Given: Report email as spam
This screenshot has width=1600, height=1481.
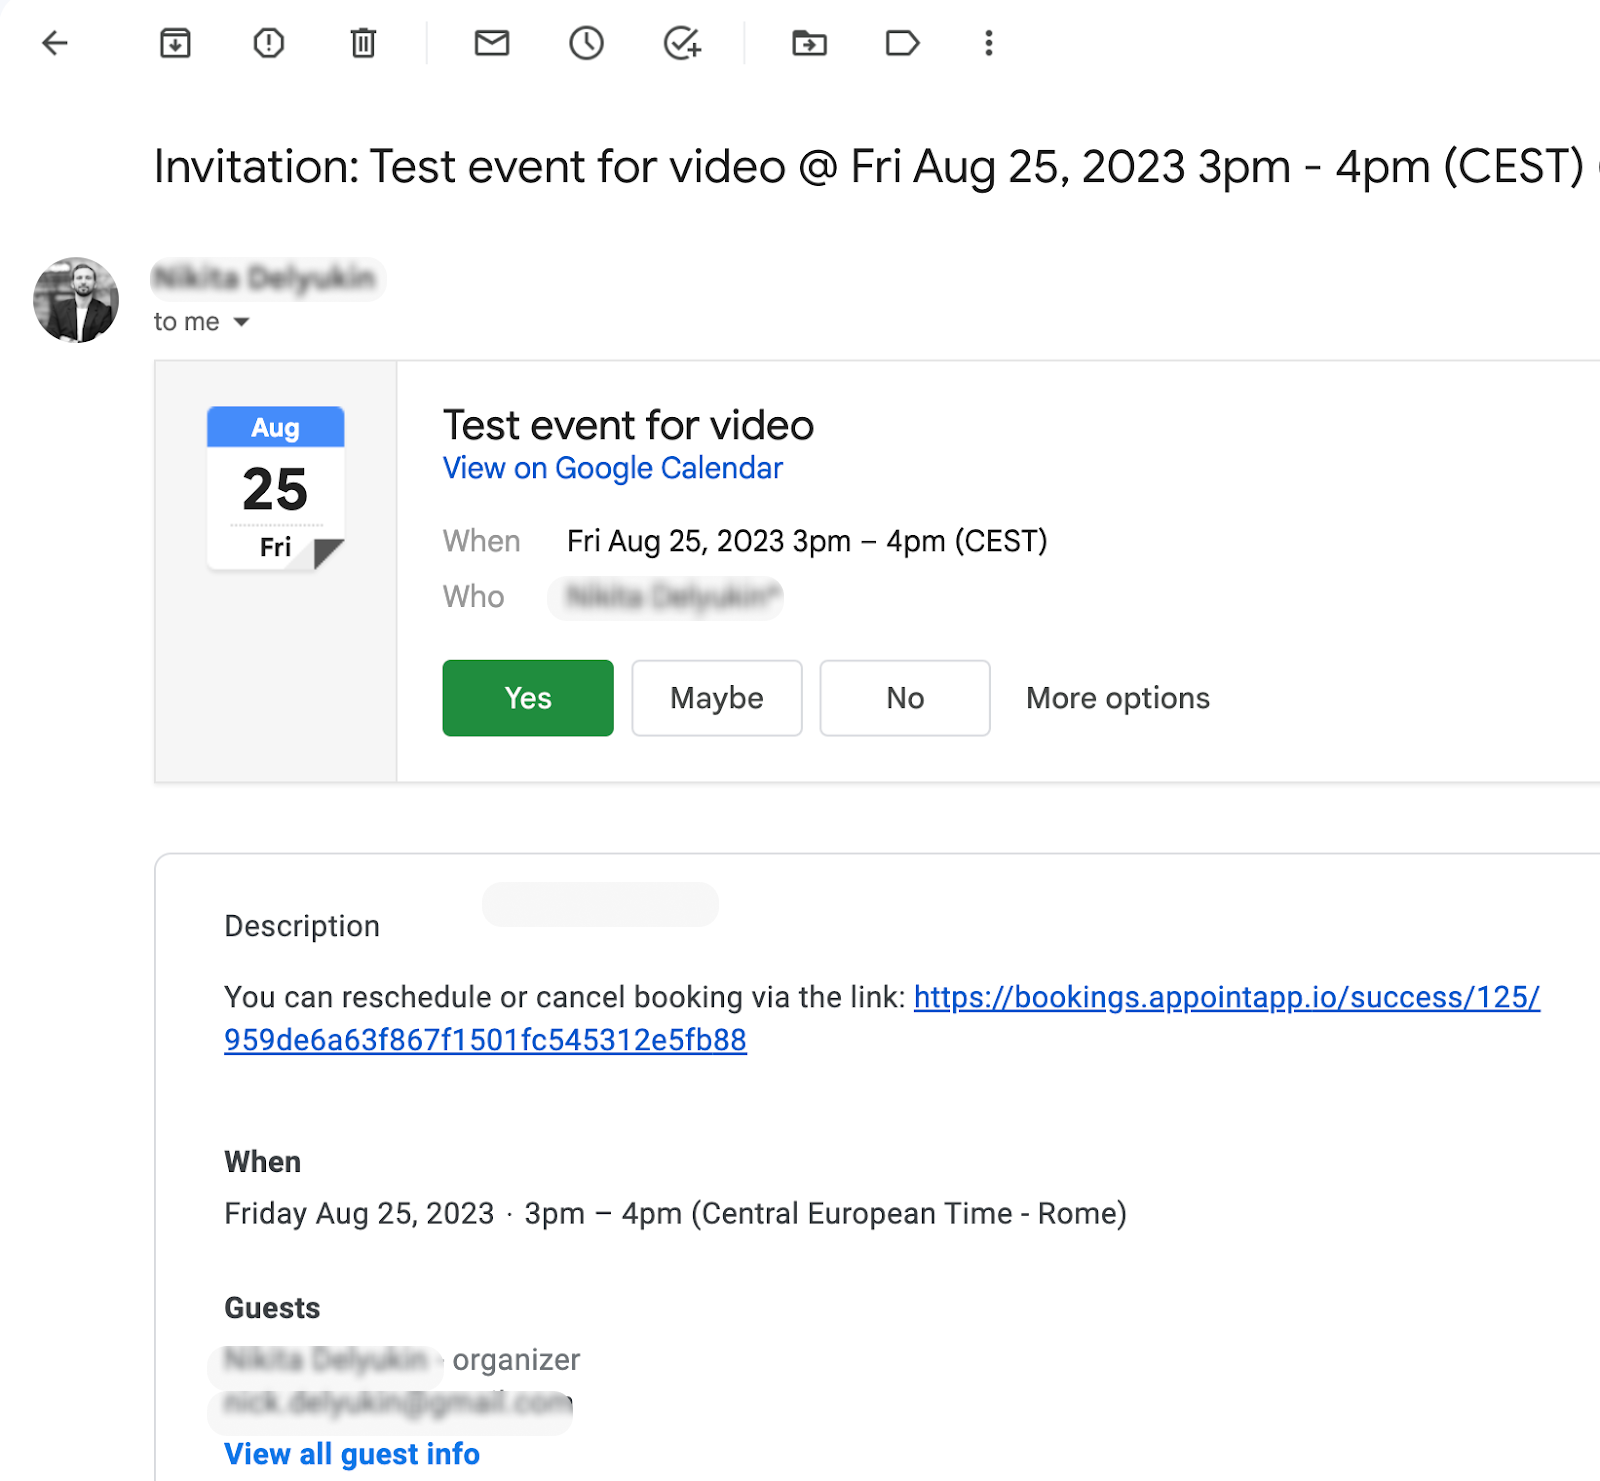Looking at the screenshot, I should tap(269, 43).
